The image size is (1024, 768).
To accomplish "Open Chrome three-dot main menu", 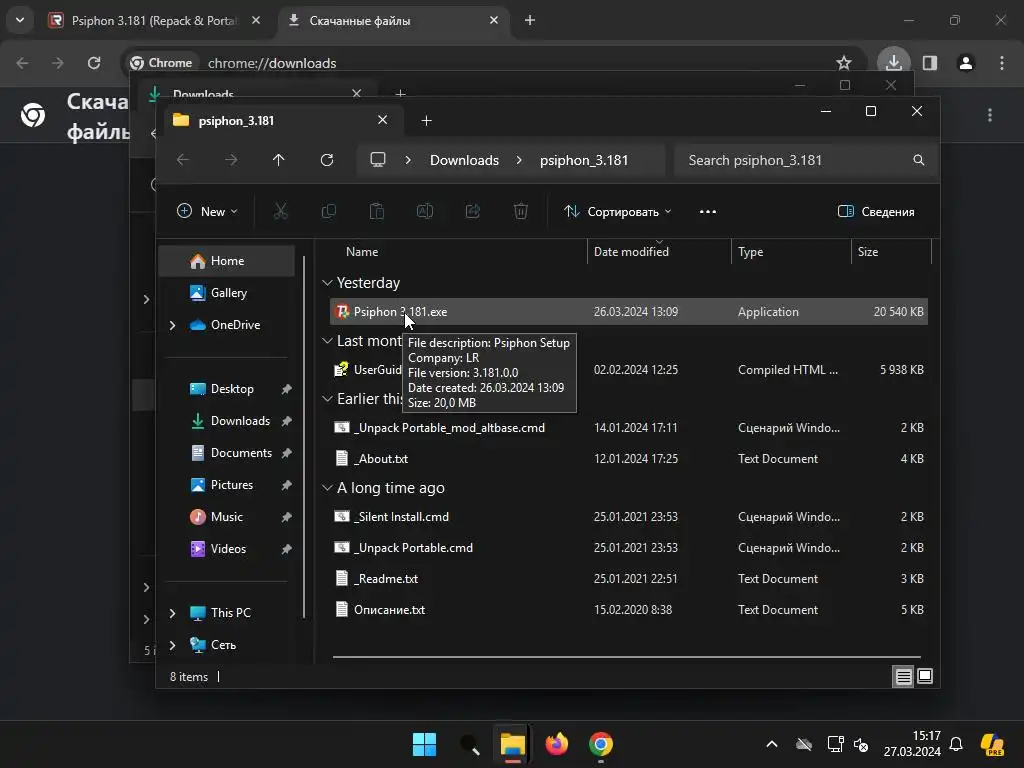I will (x=1002, y=63).
